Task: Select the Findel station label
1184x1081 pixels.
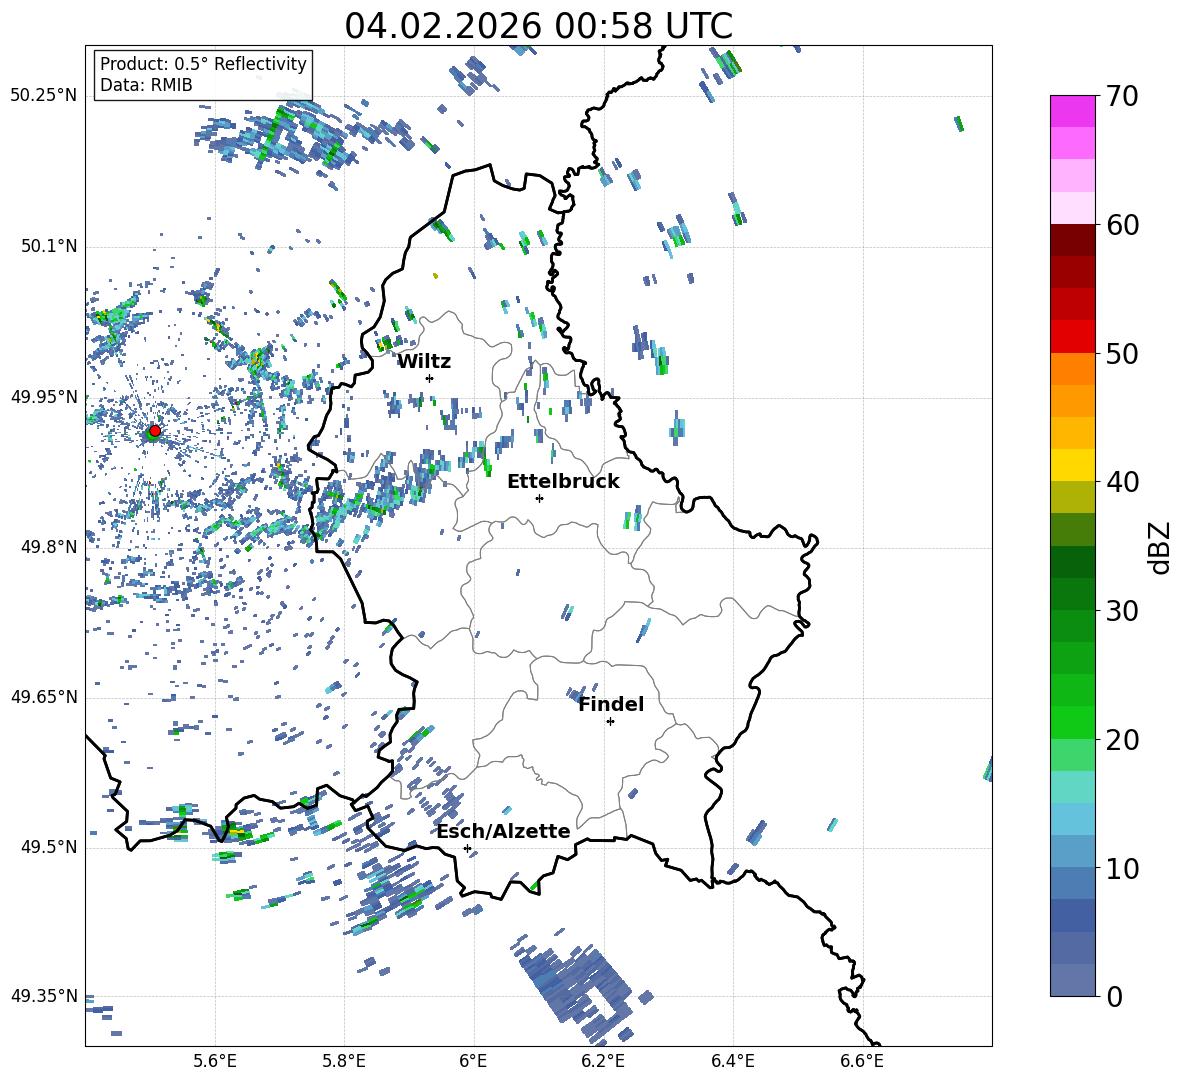Action: click(x=611, y=704)
